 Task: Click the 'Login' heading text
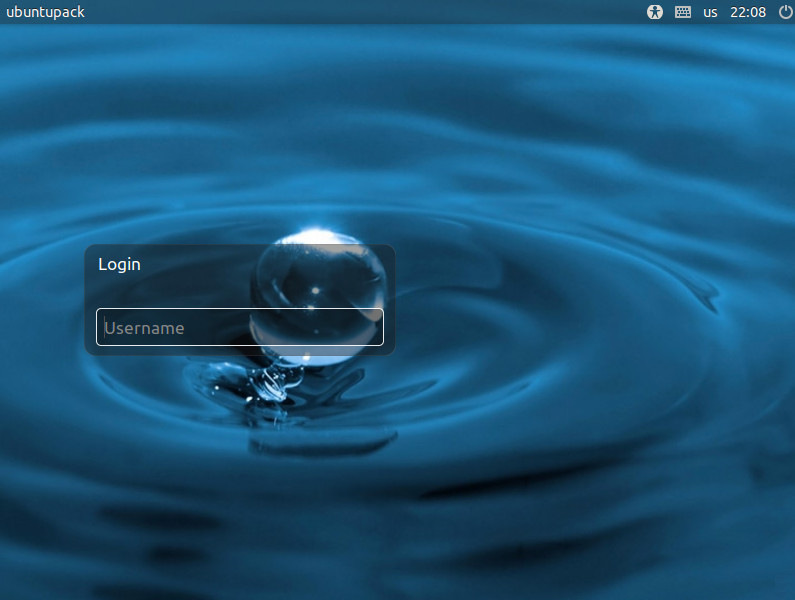[119, 264]
